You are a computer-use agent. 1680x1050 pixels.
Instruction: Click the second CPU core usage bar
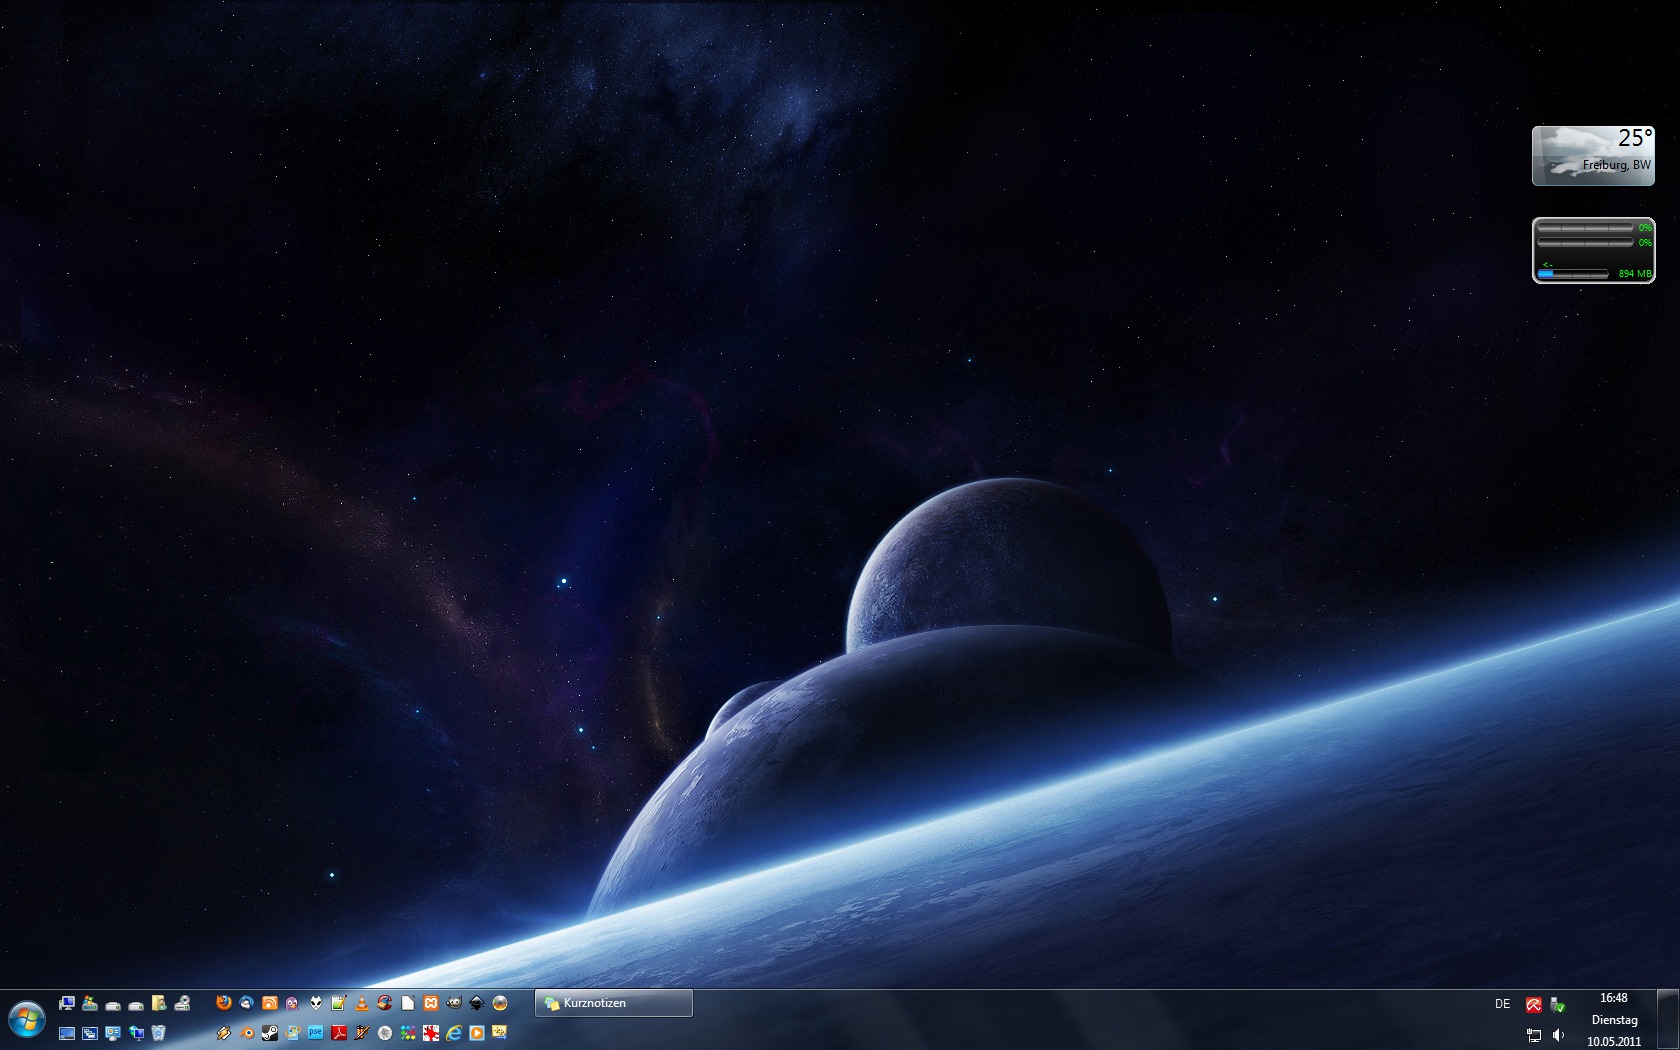(1585, 242)
